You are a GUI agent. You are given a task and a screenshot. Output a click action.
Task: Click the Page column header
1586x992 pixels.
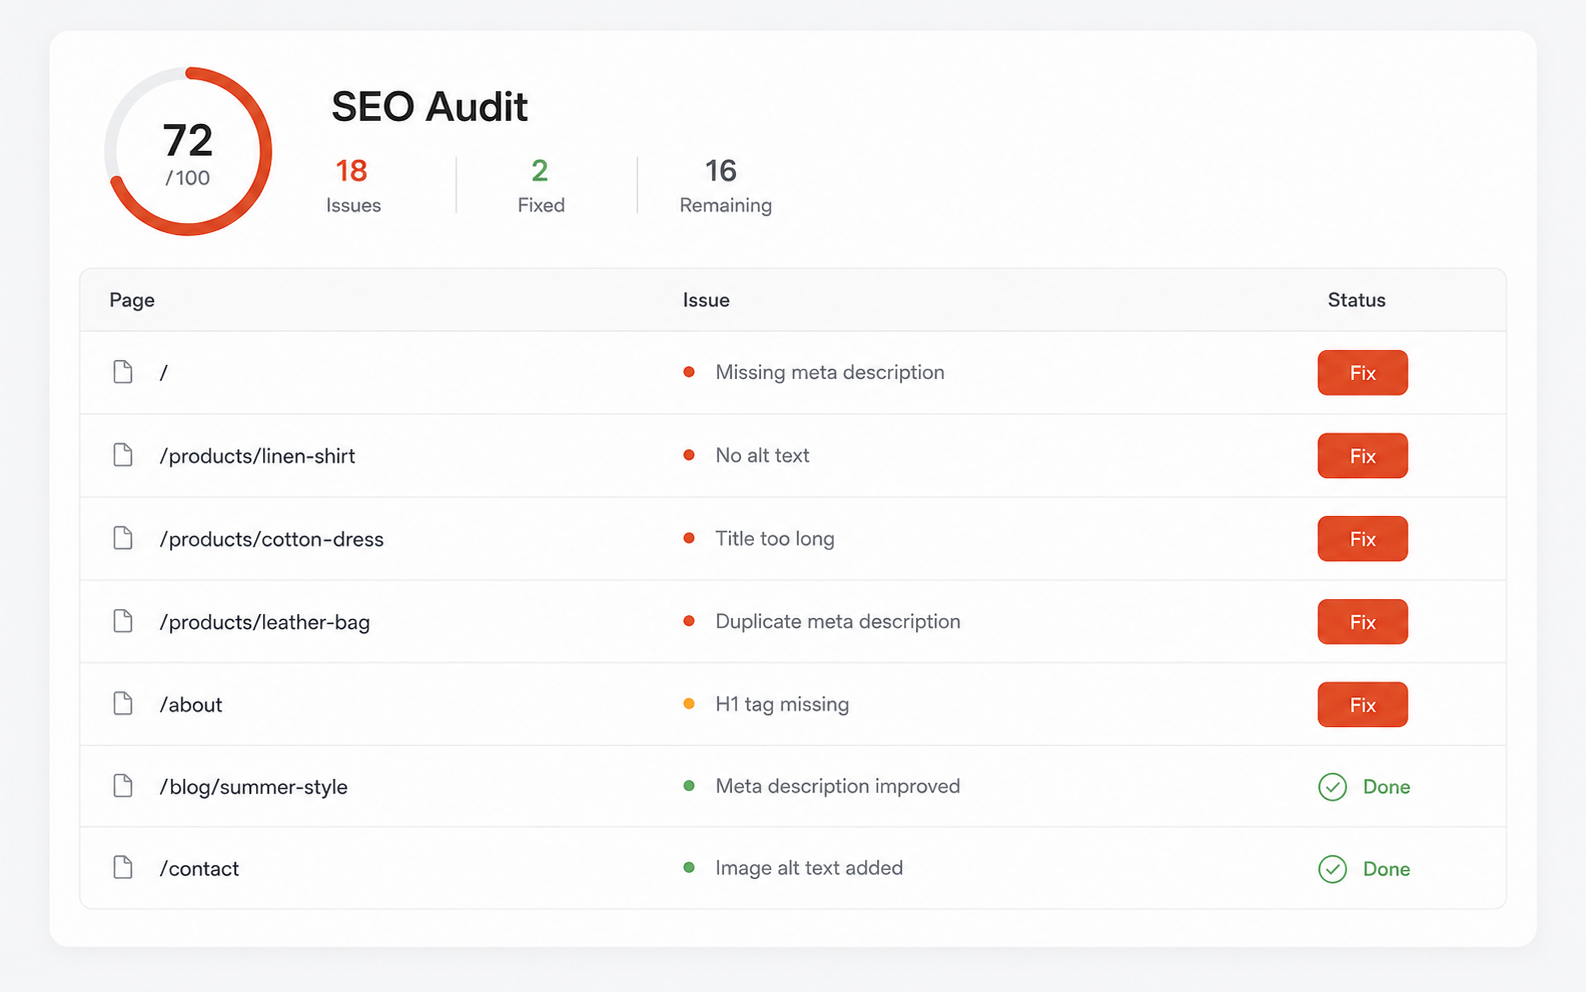(132, 300)
